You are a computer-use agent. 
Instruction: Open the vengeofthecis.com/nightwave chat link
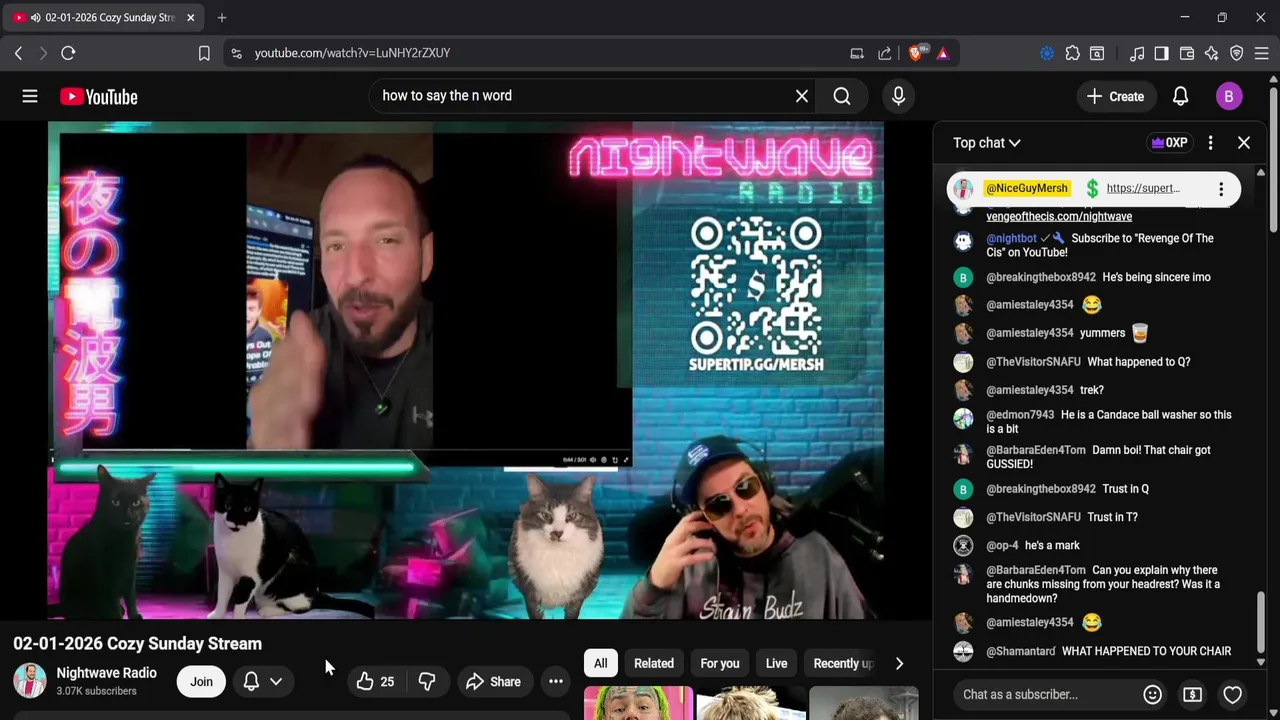pos(1059,216)
